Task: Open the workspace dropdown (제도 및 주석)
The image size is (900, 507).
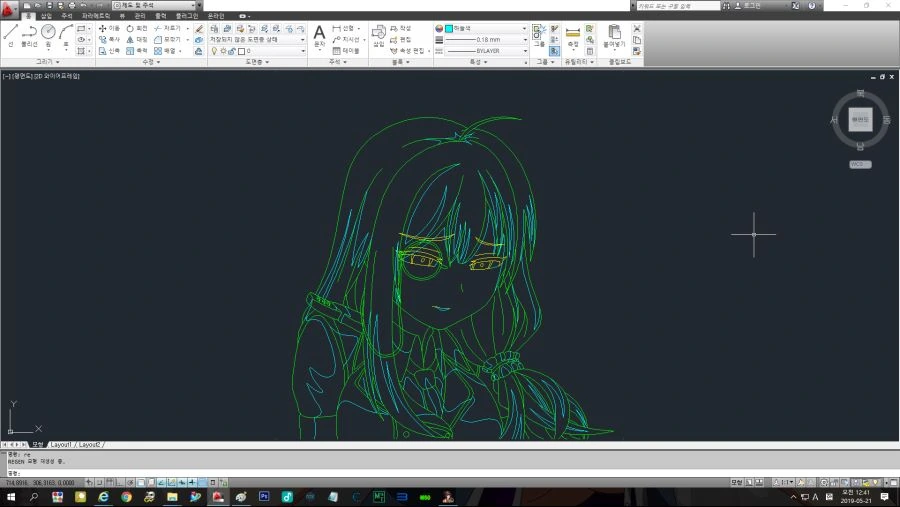Action: point(154,5)
